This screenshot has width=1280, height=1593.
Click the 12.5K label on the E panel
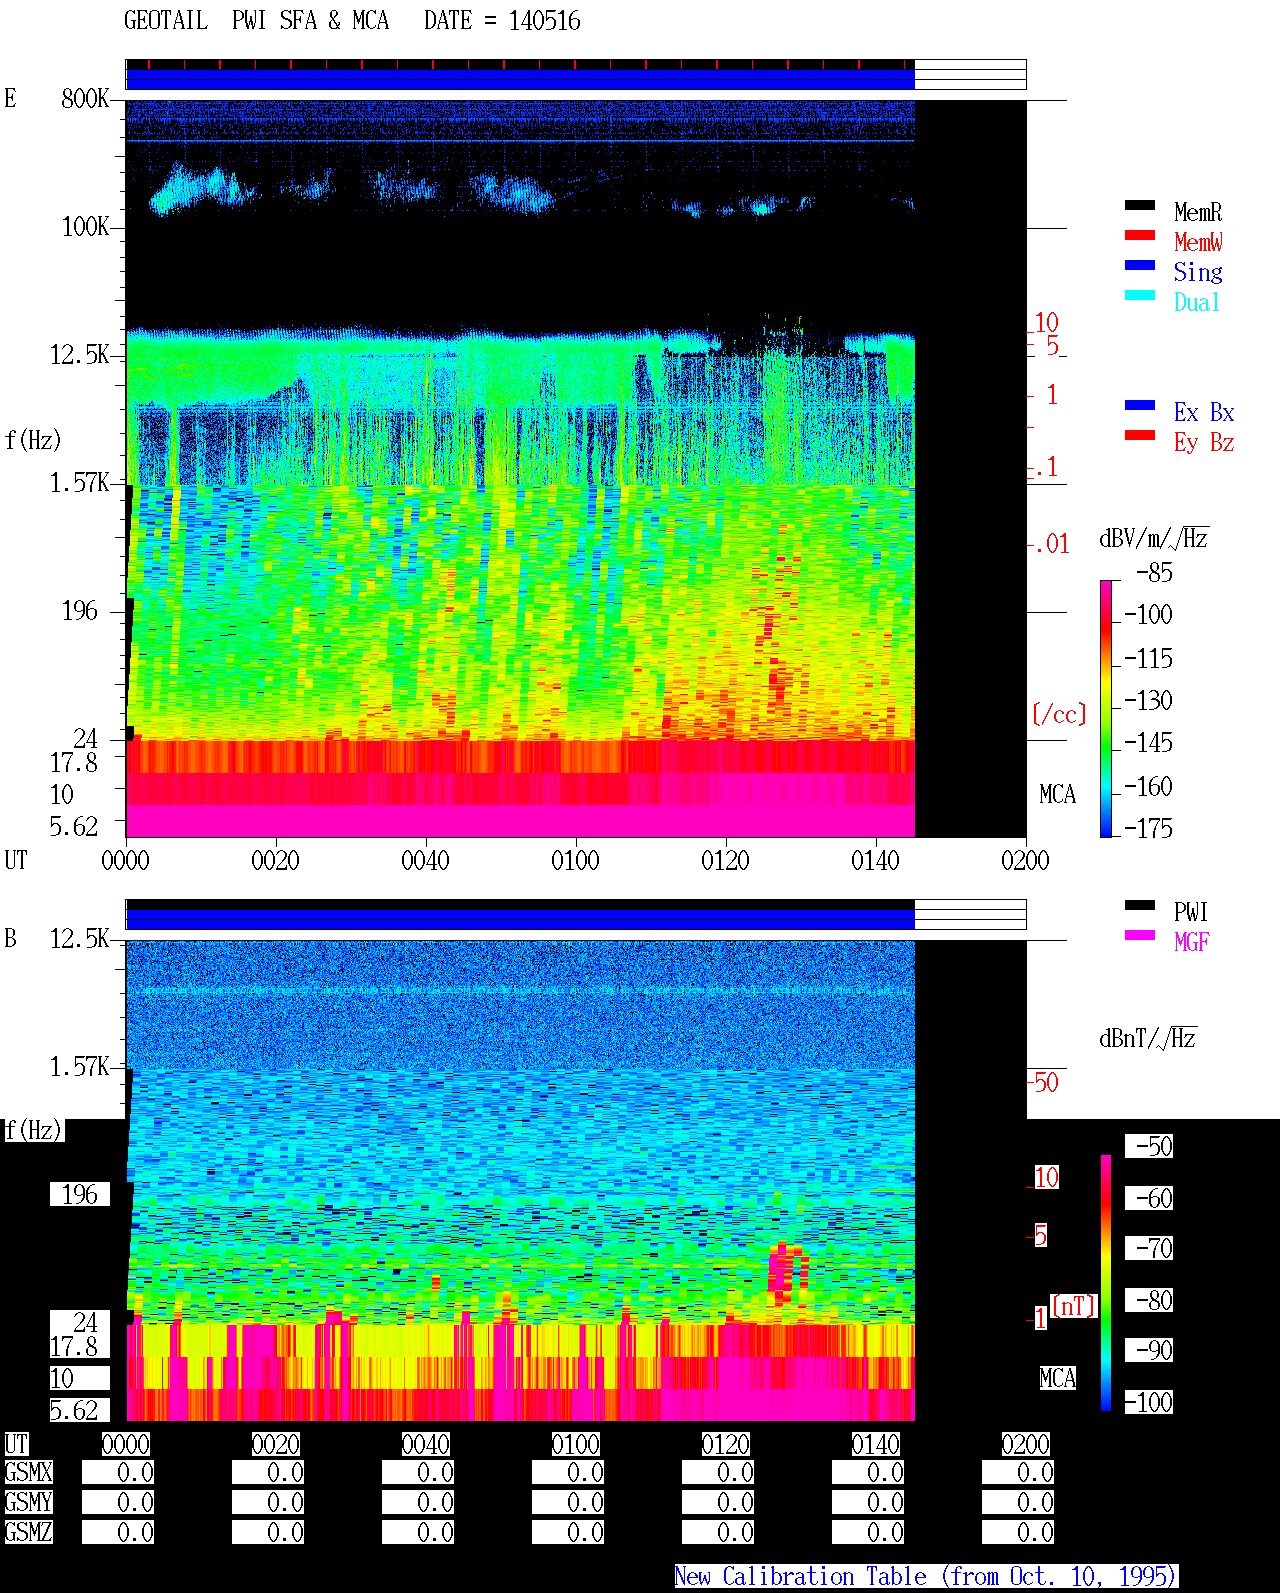80,354
